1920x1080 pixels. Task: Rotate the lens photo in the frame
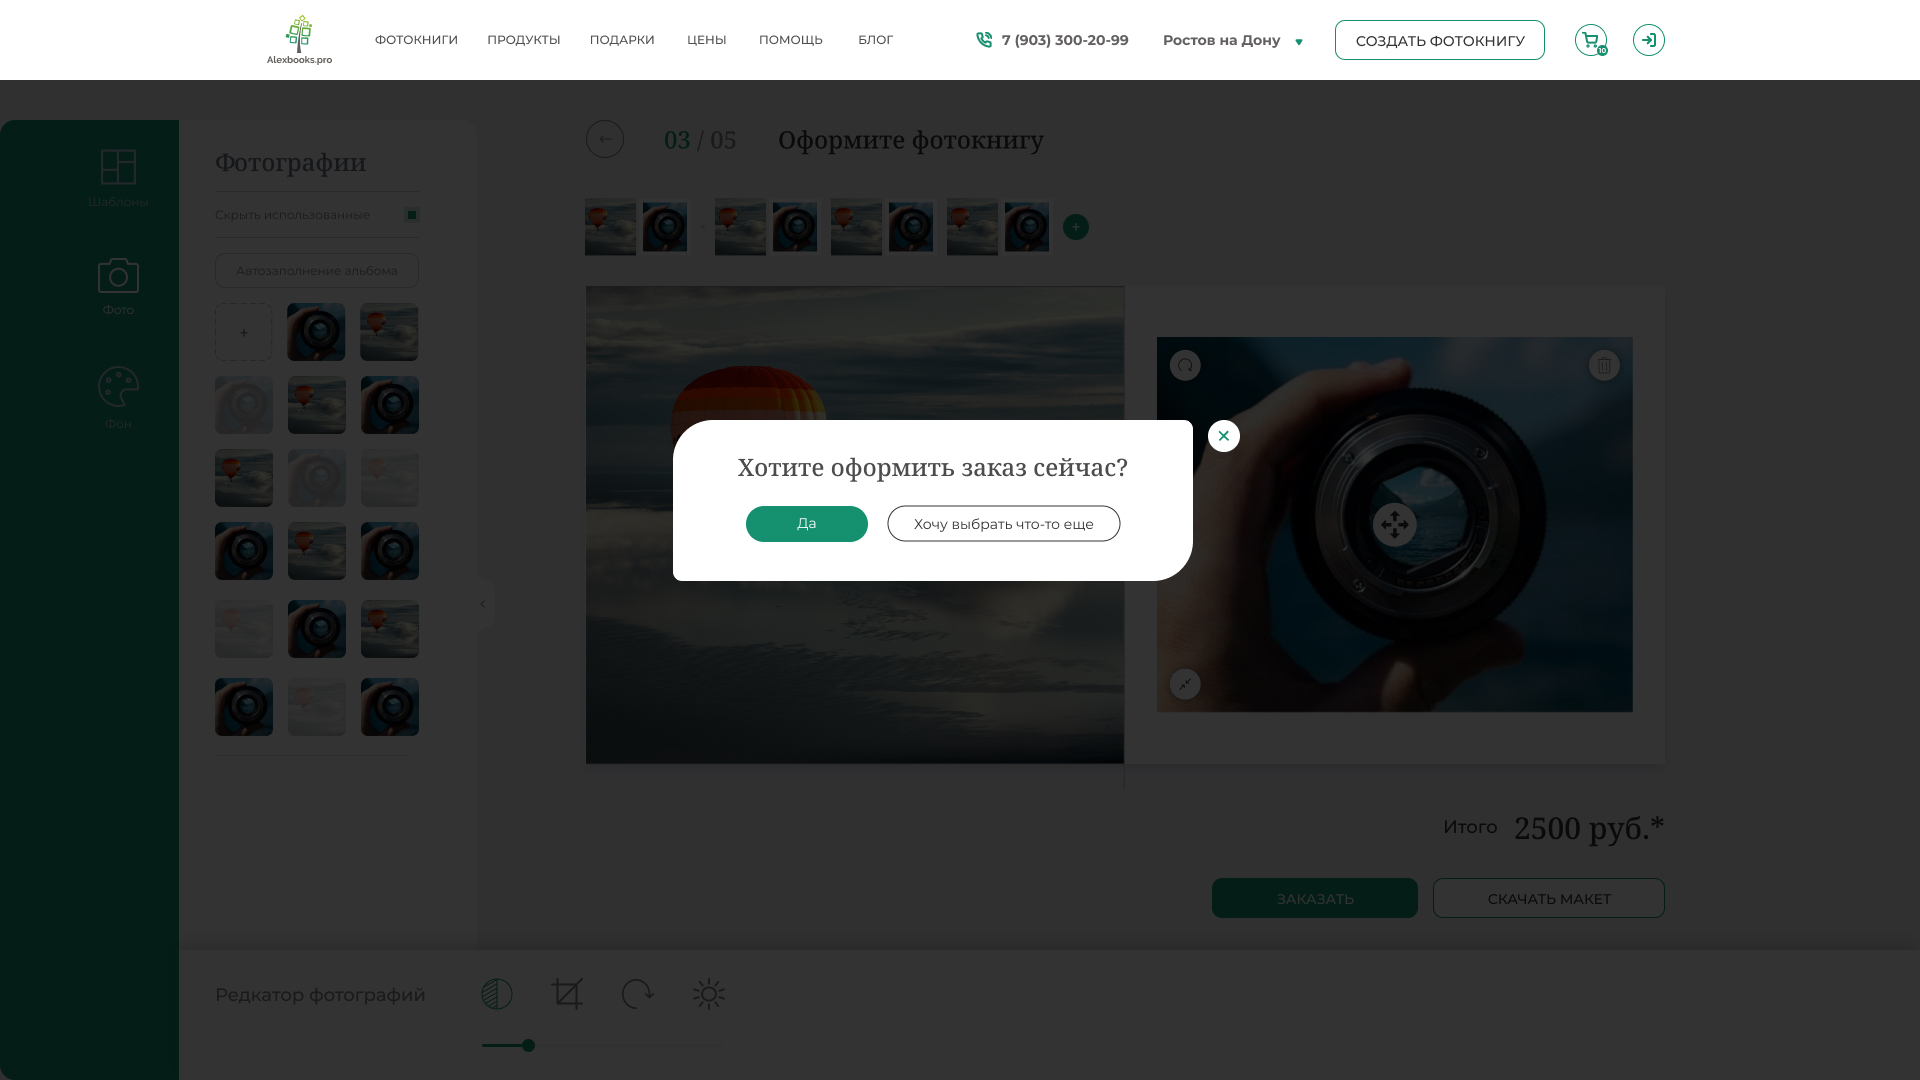[1185, 366]
